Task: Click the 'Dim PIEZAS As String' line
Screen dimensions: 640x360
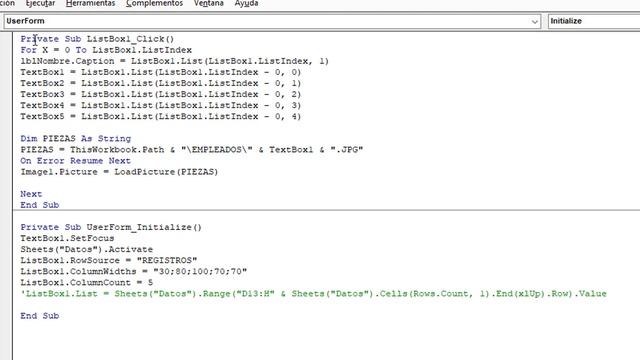Action: click(x=76, y=138)
